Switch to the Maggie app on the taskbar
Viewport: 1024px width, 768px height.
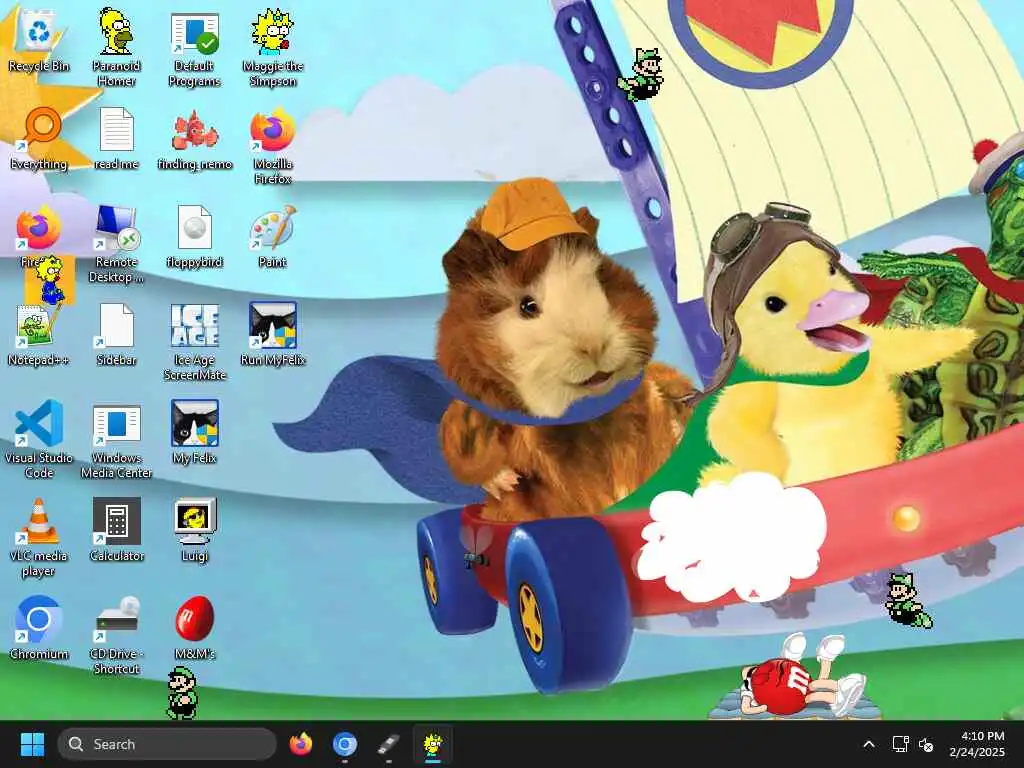coord(432,744)
